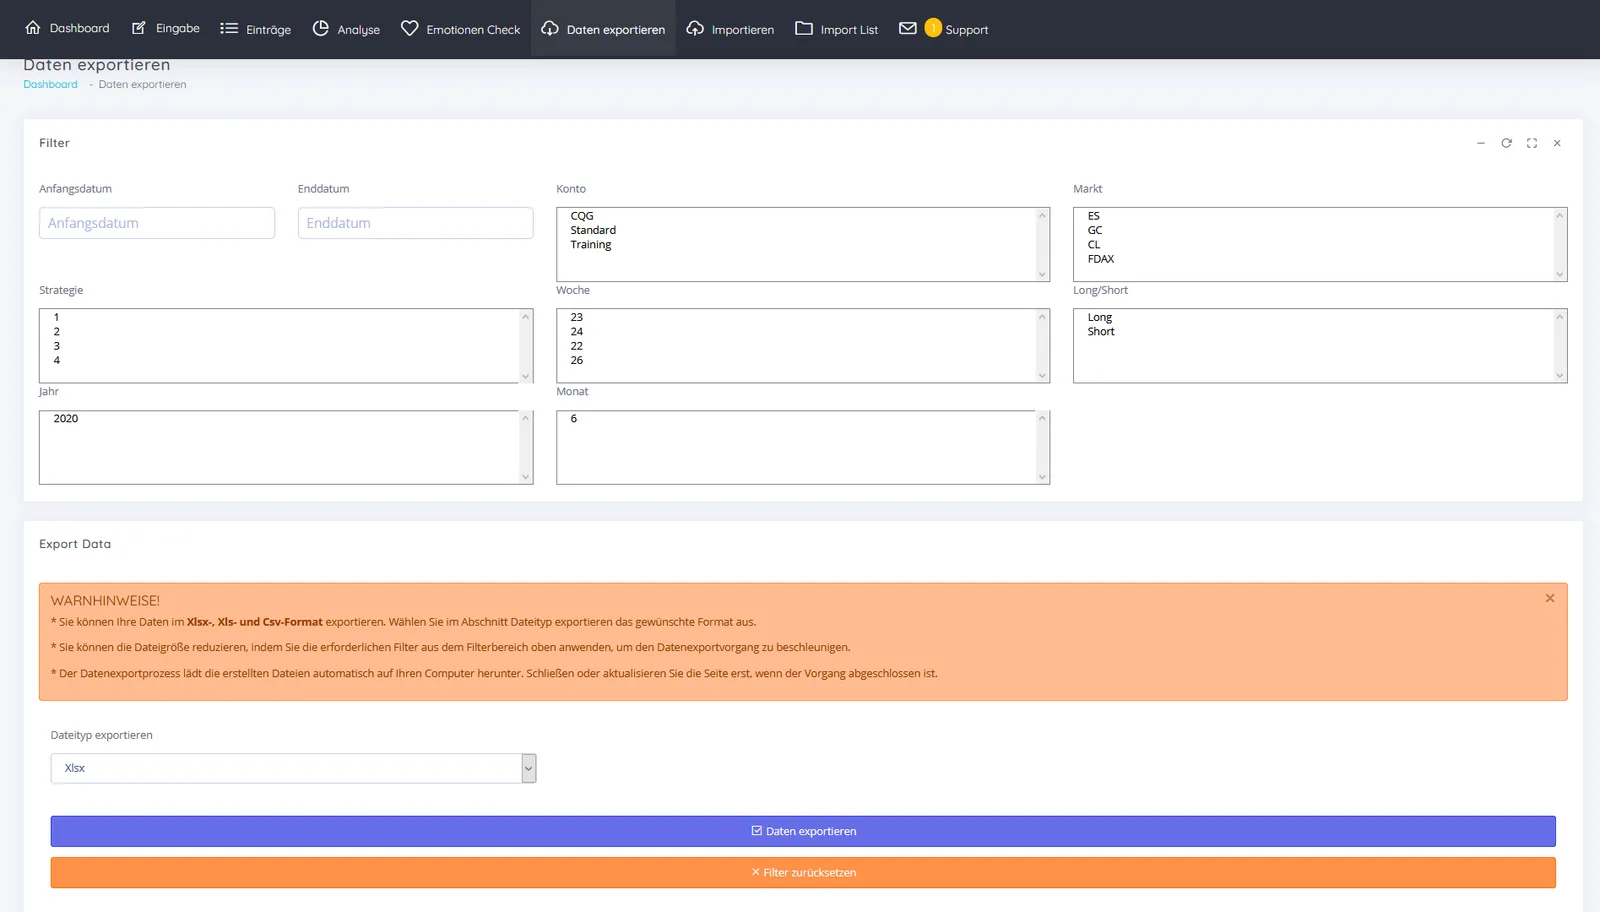Select 2020 in Jahr list

pyautogui.click(x=66, y=418)
